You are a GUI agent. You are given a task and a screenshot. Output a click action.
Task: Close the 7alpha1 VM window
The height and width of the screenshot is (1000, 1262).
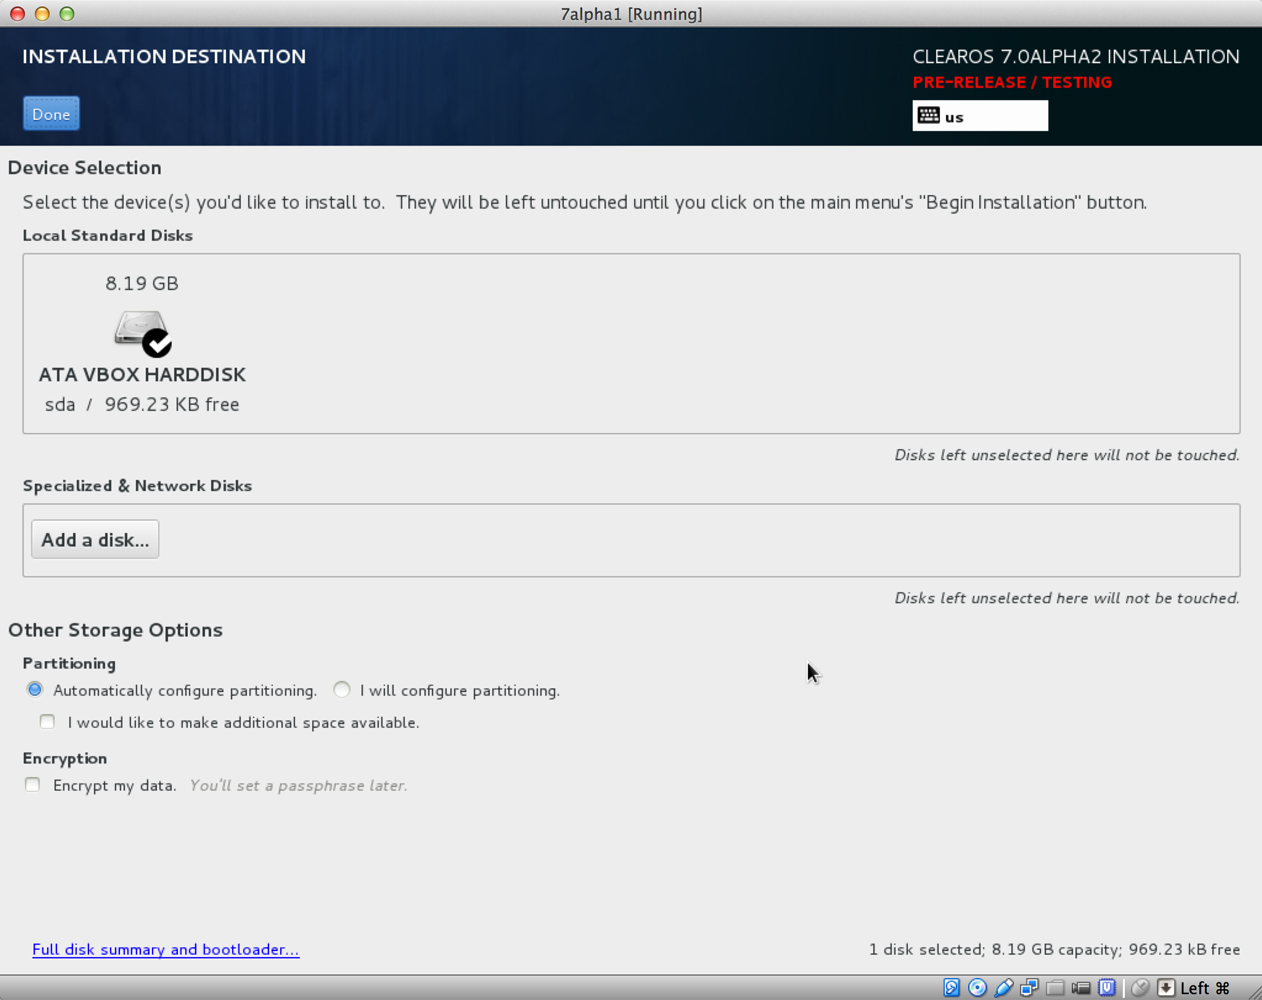coord(17,14)
